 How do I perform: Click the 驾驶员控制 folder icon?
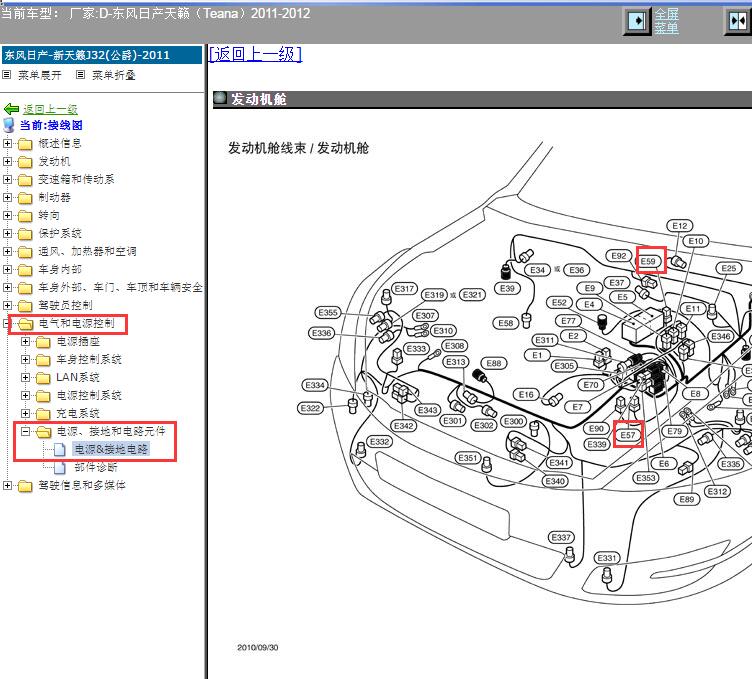(x=25, y=305)
